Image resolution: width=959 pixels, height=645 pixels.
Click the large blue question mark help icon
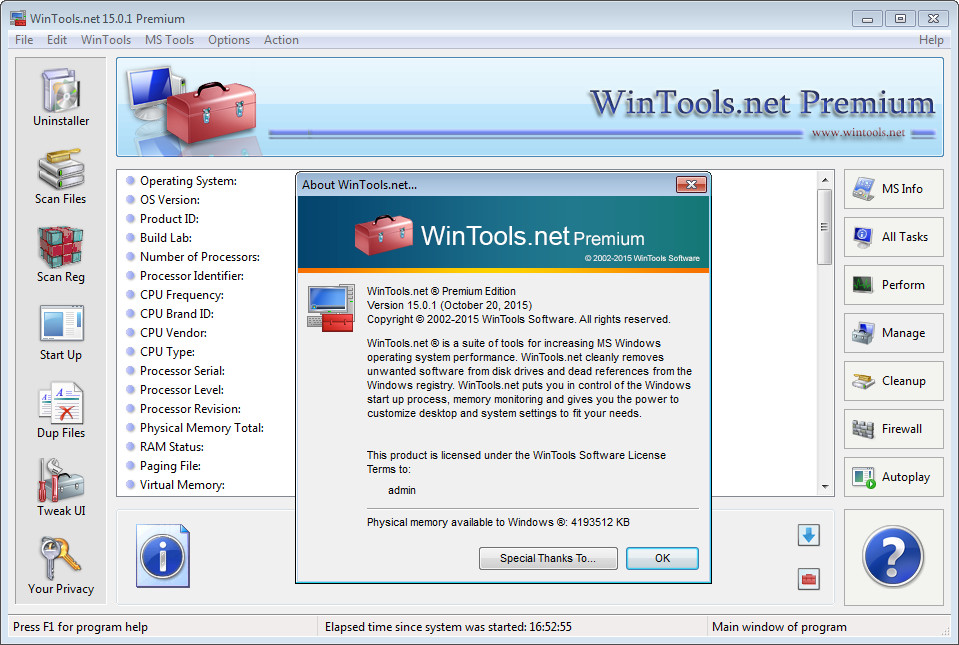pyautogui.click(x=893, y=557)
